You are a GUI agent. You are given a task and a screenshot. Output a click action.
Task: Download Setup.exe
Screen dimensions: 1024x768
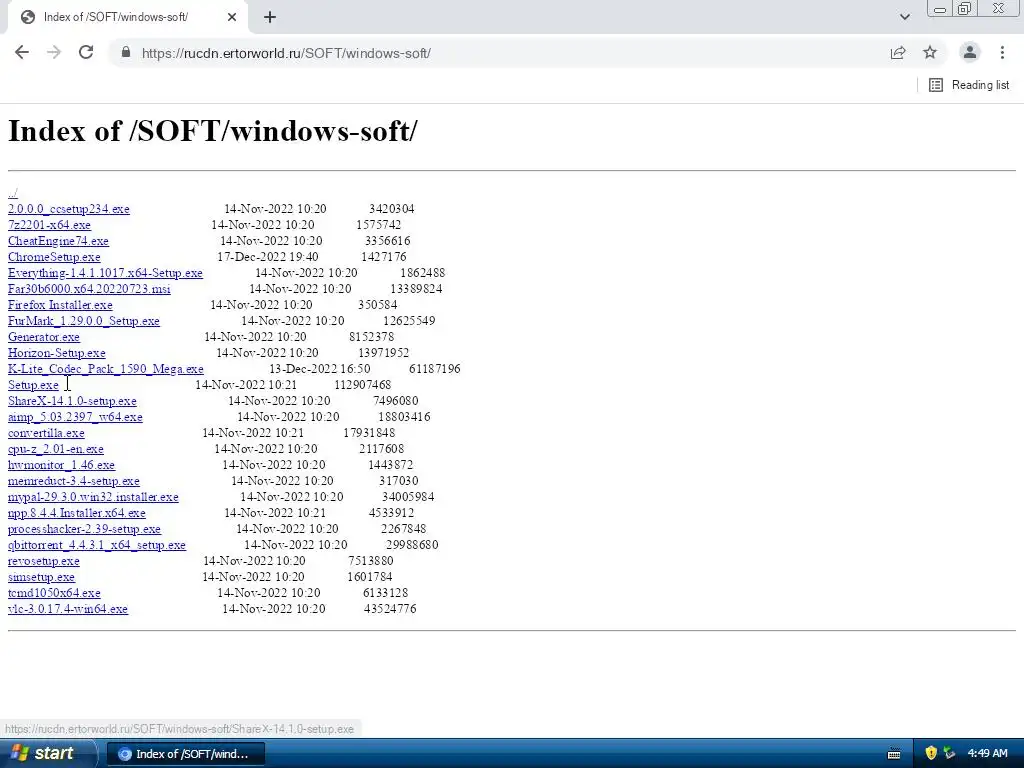pos(33,385)
